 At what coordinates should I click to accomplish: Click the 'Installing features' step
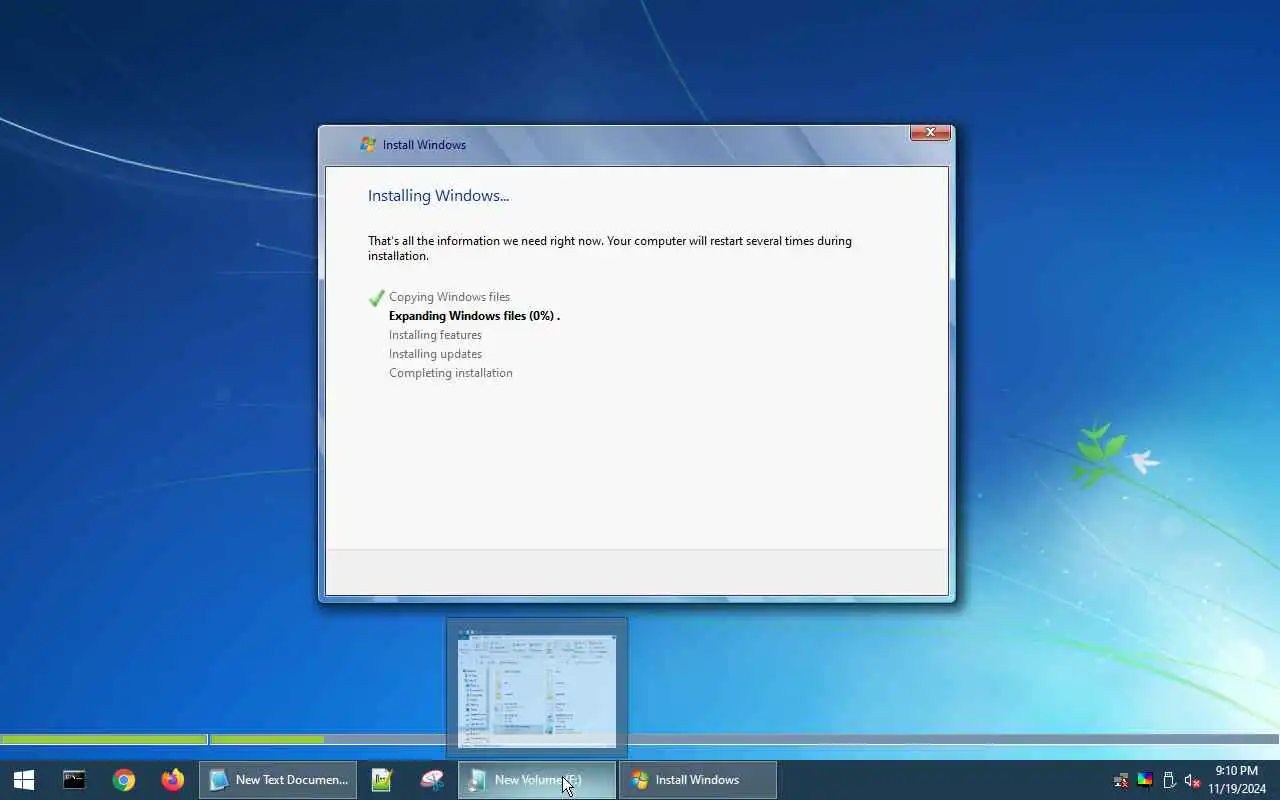click(435, 335)
